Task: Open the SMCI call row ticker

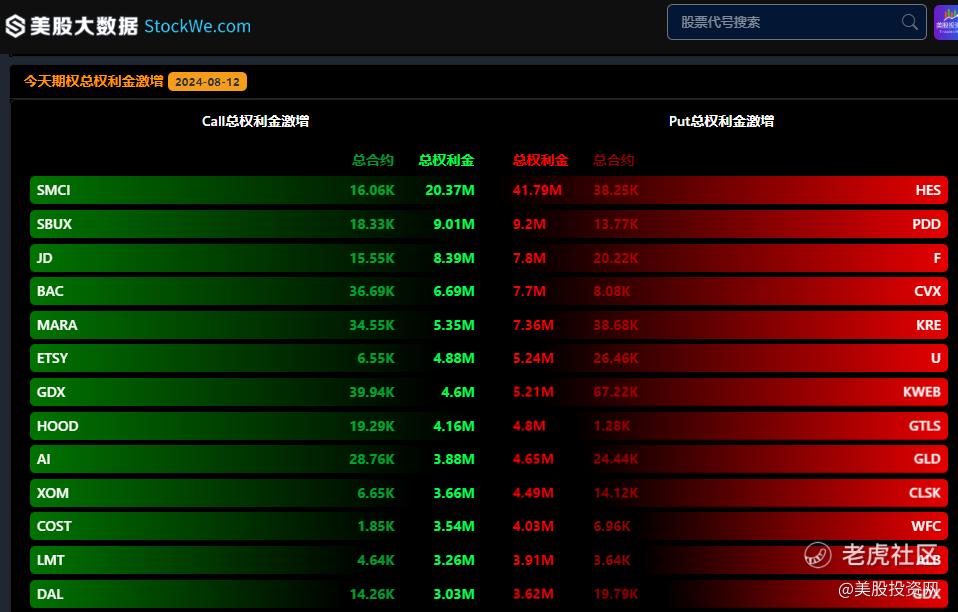Action: [x=53, y=190]
